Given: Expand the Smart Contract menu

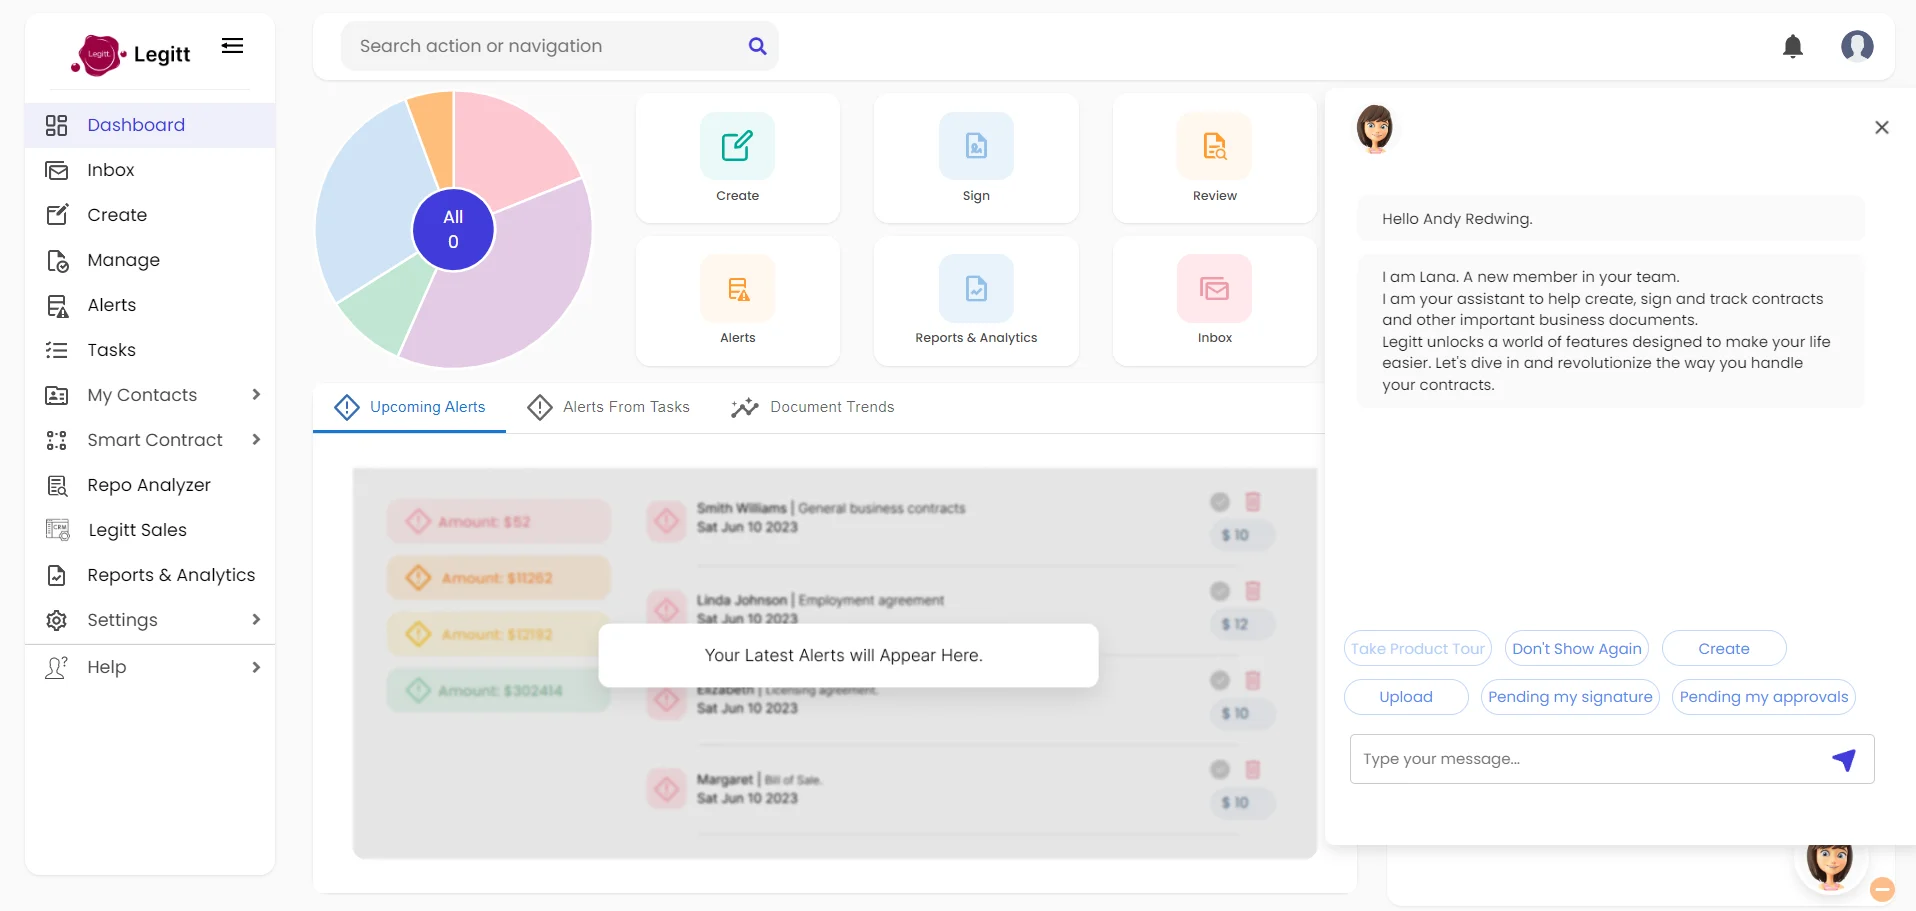Looking at the screenshot, I should (256, 440).
